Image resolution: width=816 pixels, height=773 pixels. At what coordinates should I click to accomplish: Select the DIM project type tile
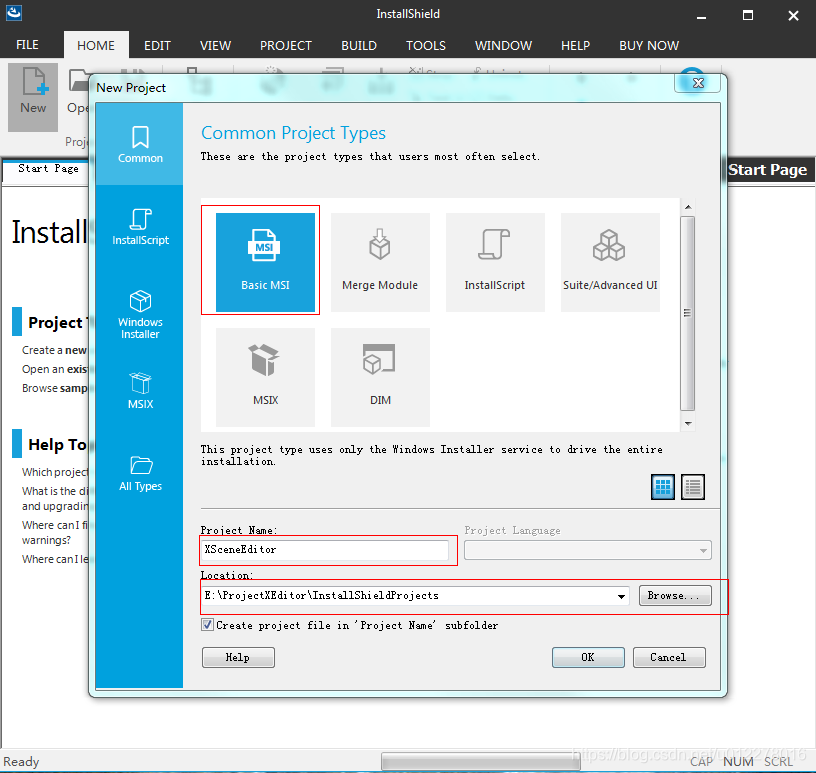(380, 377)
